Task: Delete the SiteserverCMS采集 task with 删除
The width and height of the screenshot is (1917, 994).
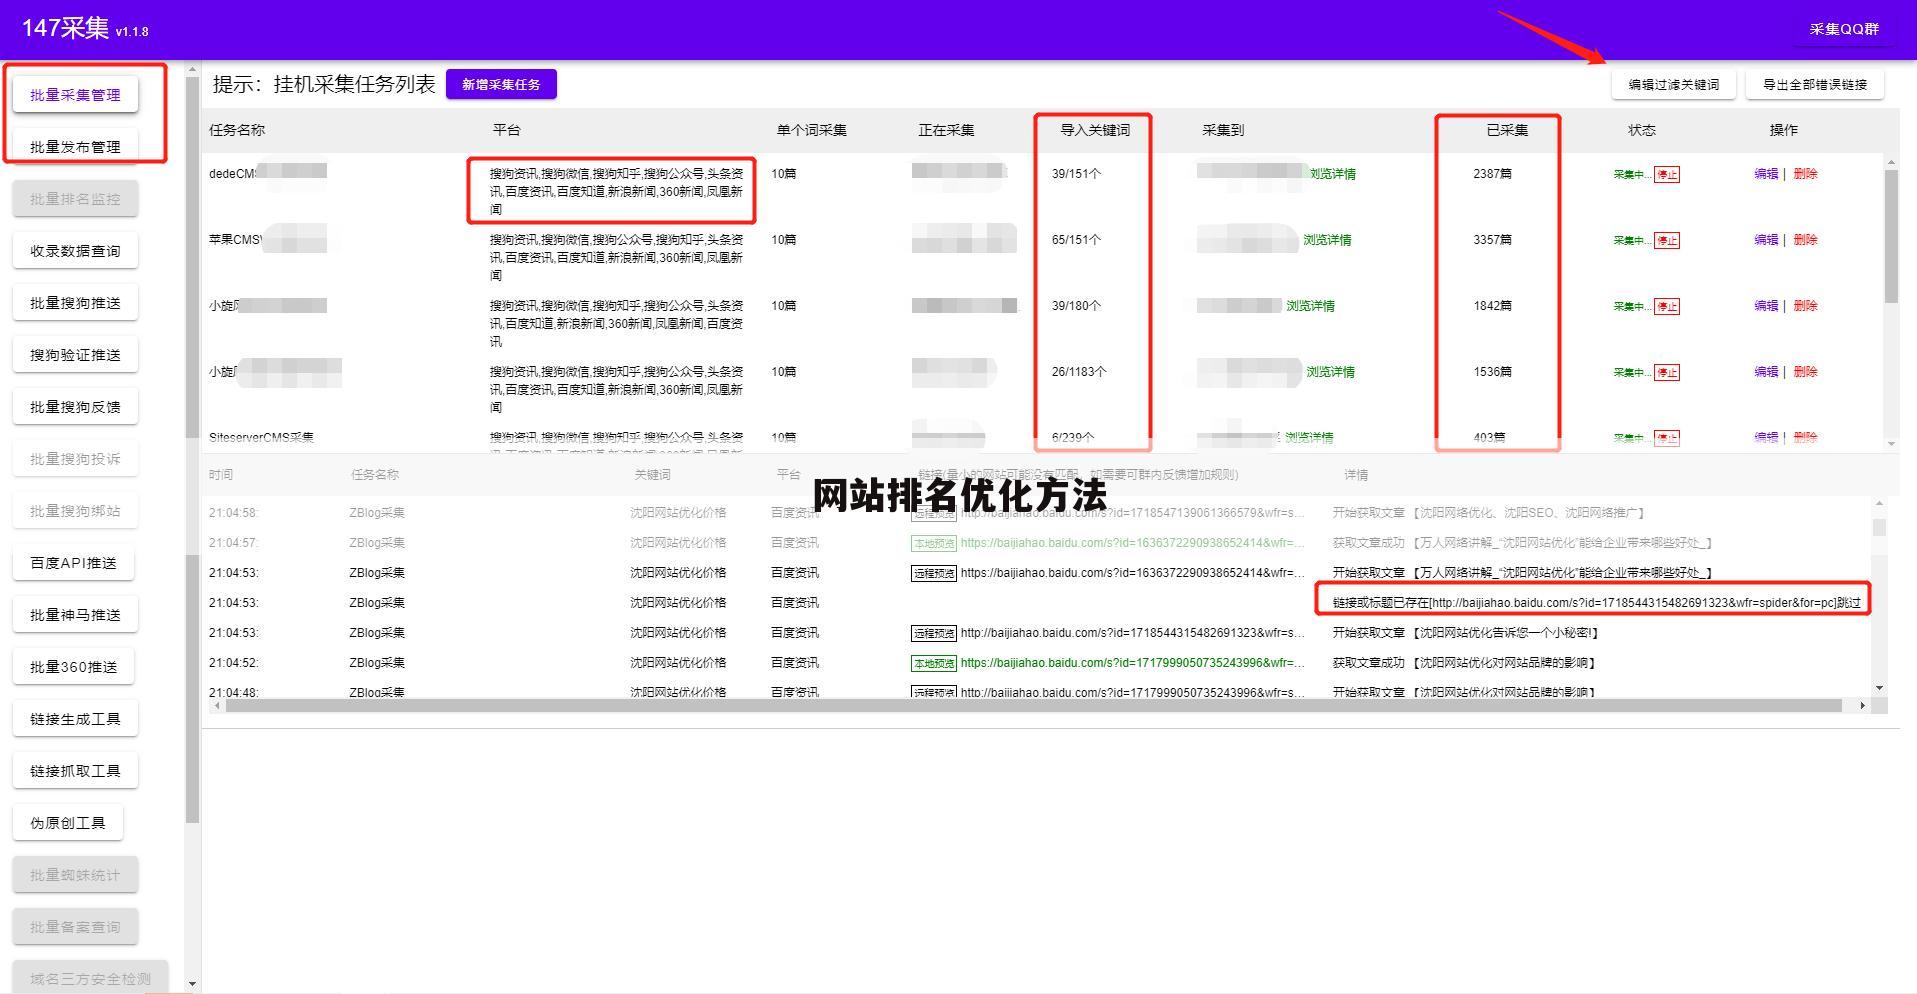Action: [1806, 438]
